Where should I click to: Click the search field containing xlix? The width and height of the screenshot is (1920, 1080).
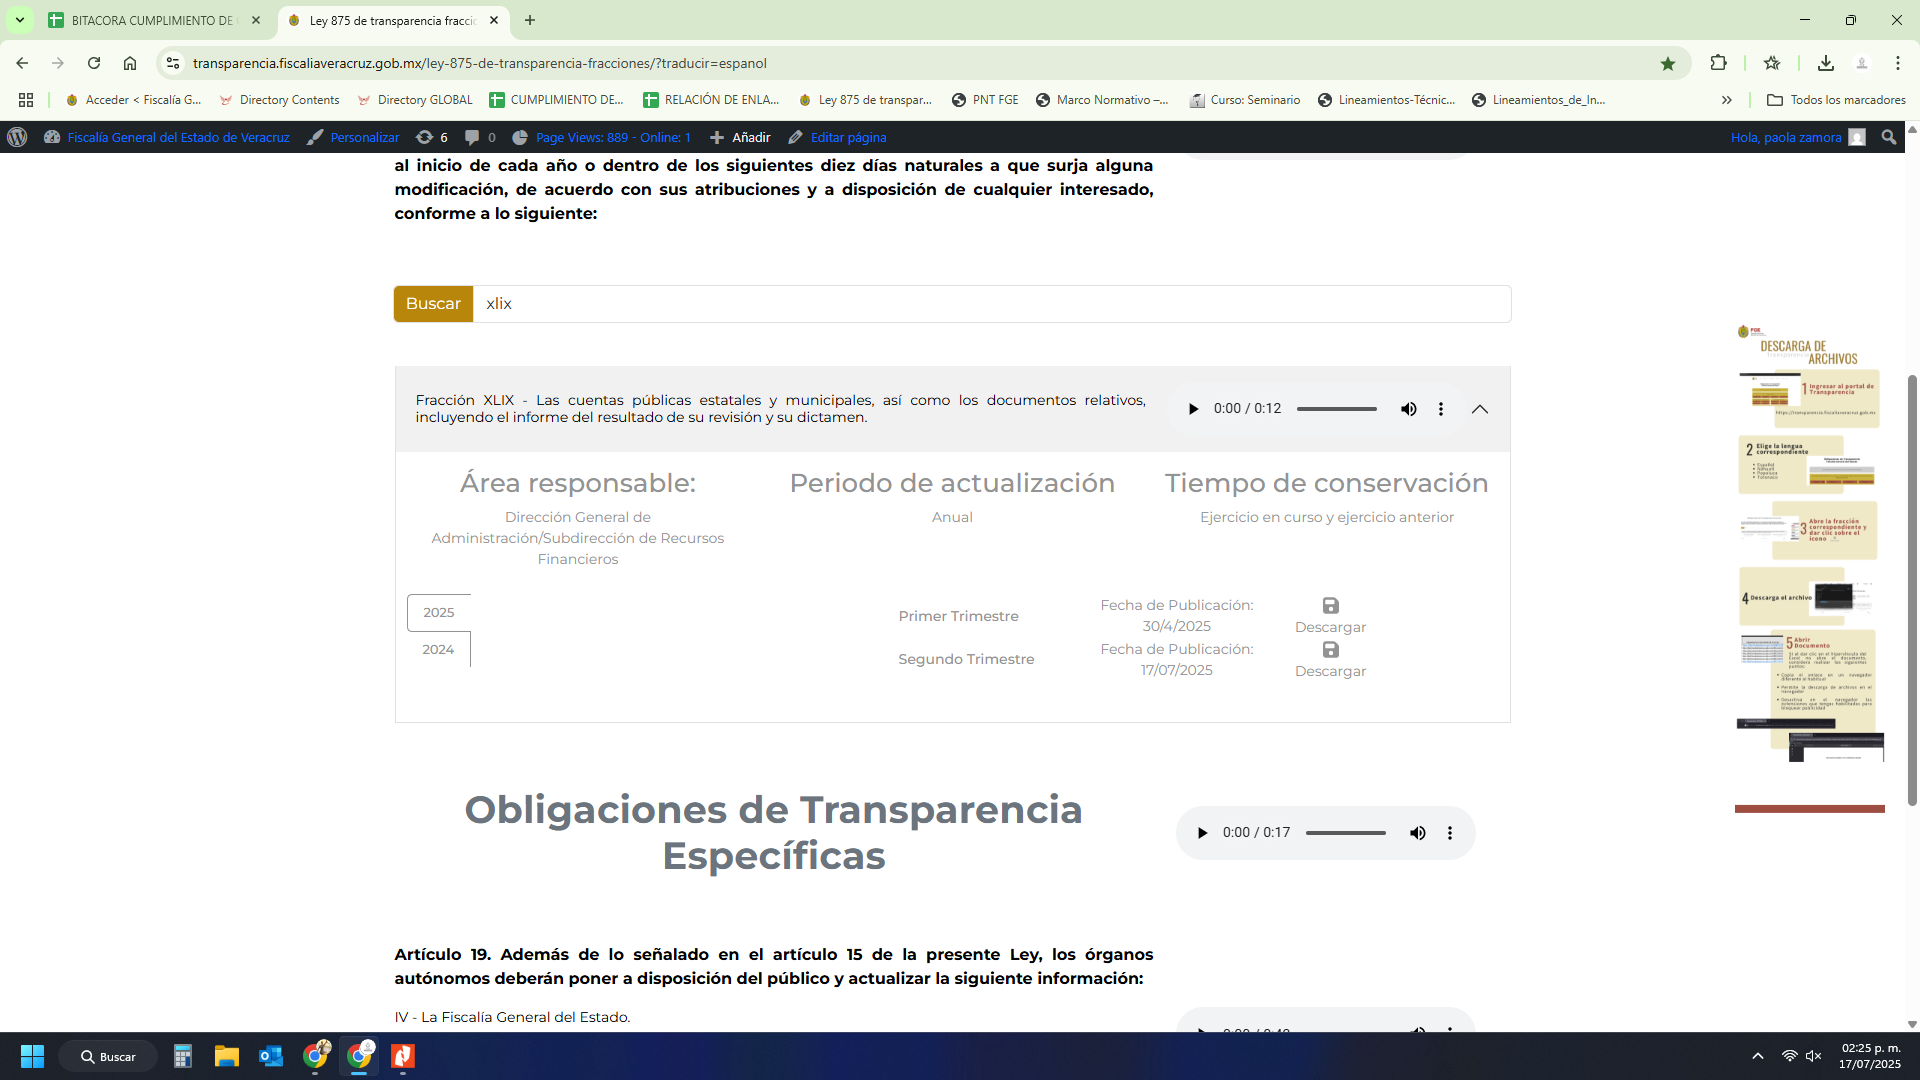[990, 304]
